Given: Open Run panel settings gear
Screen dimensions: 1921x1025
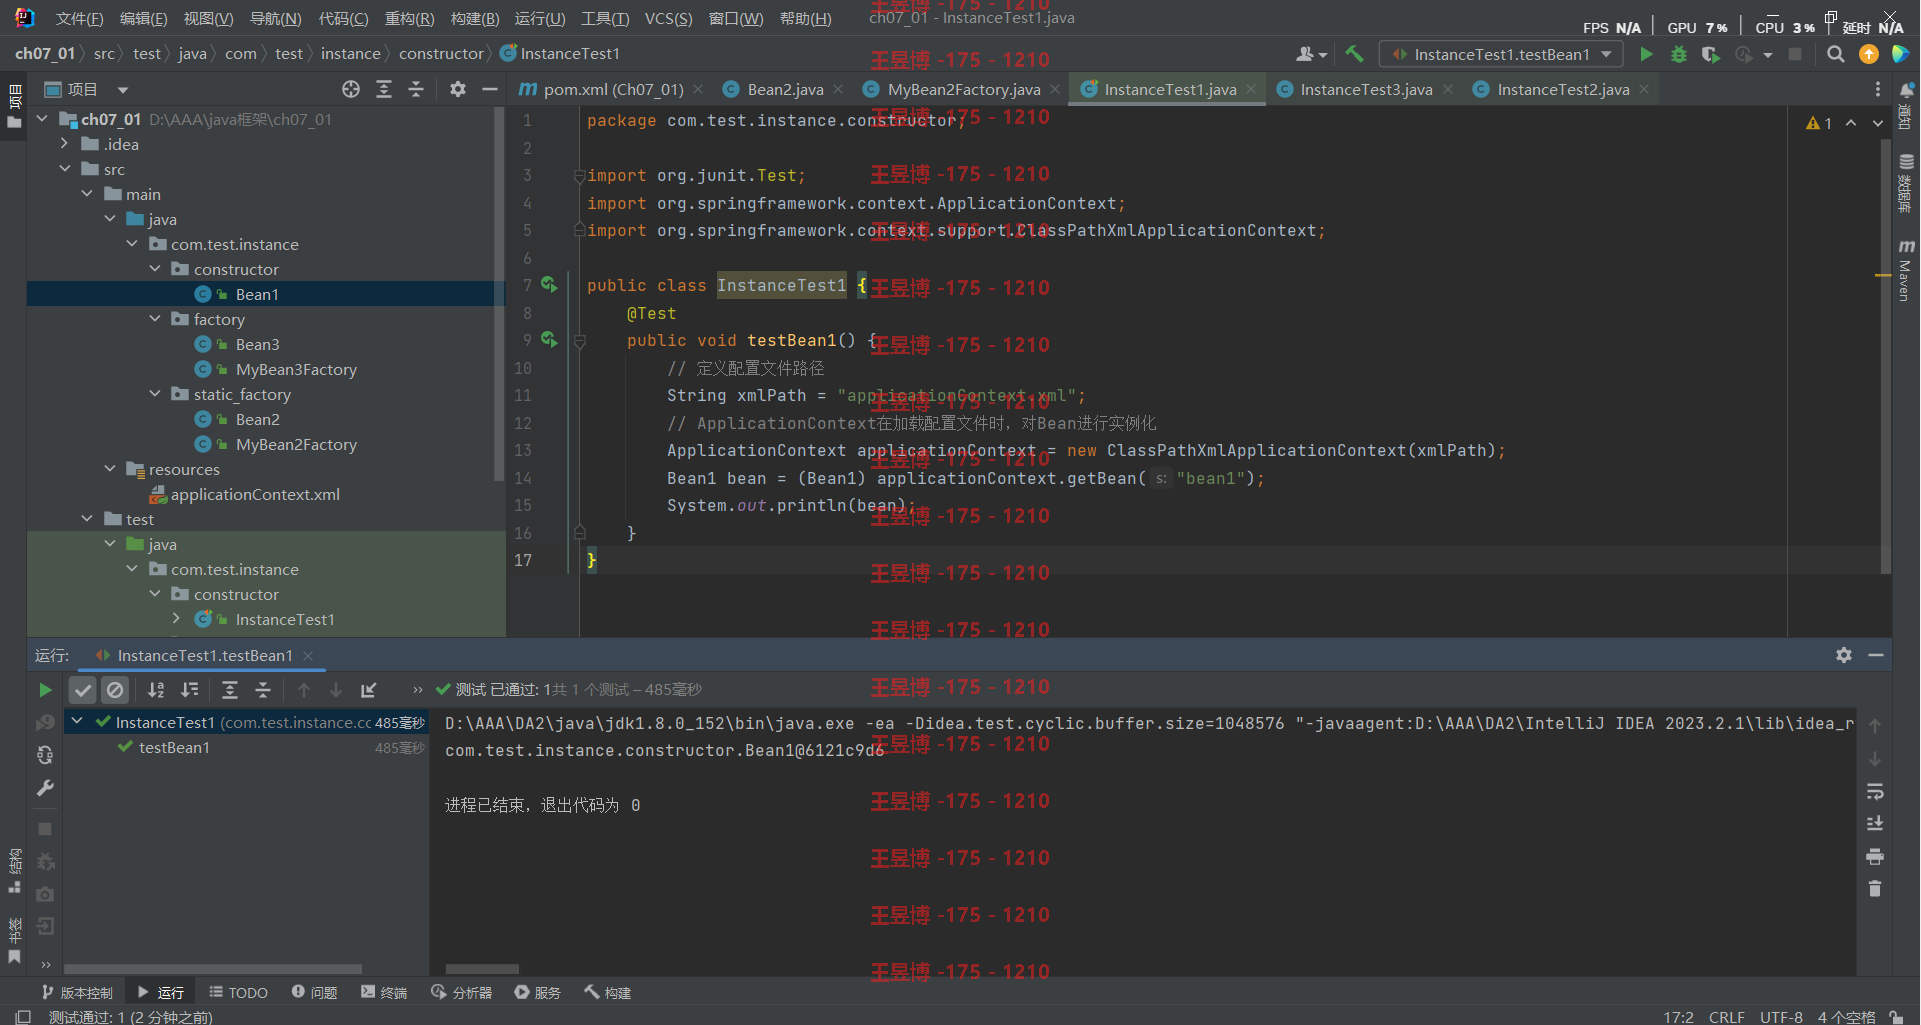Looking at the screenshot, I should point(1844,655).
